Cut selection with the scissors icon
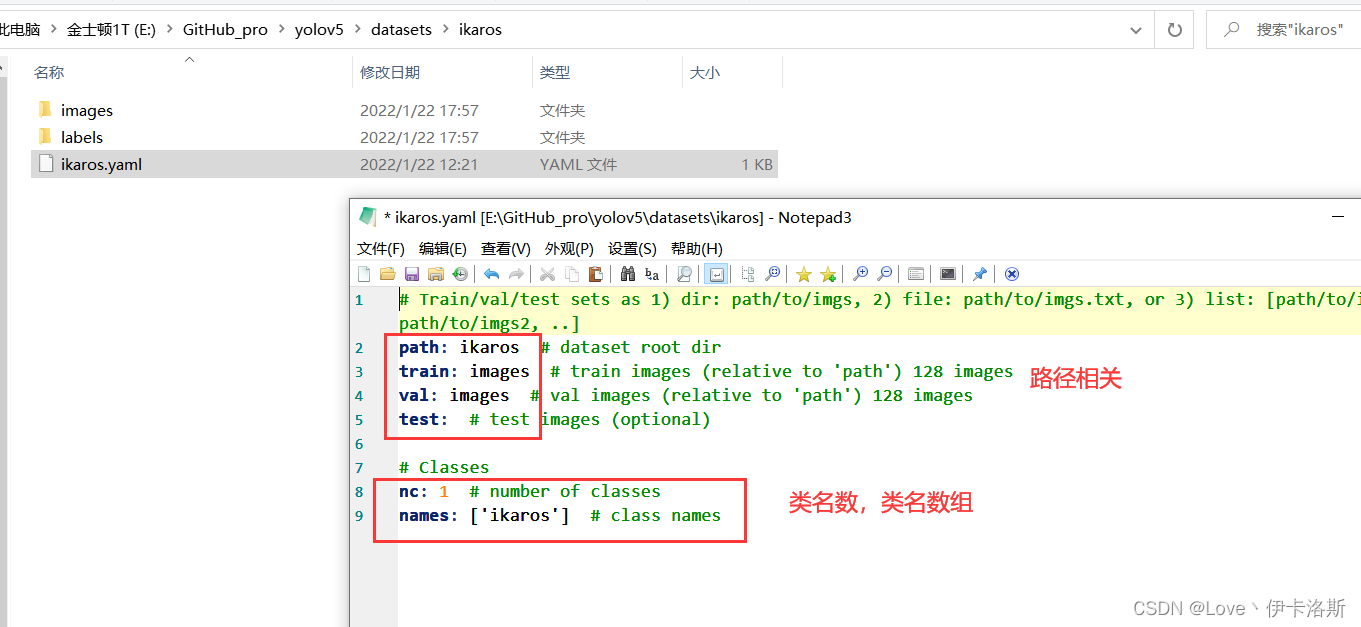Screen dimensions: 1361x627 [548, 274]
